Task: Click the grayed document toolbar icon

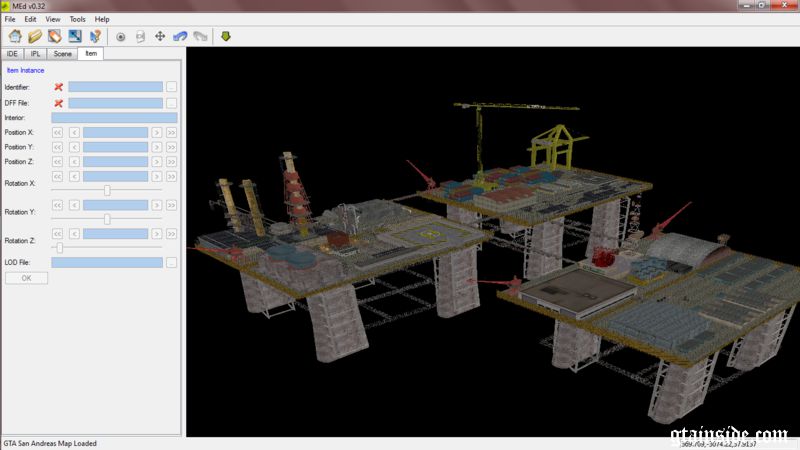Action: [140, 37]
